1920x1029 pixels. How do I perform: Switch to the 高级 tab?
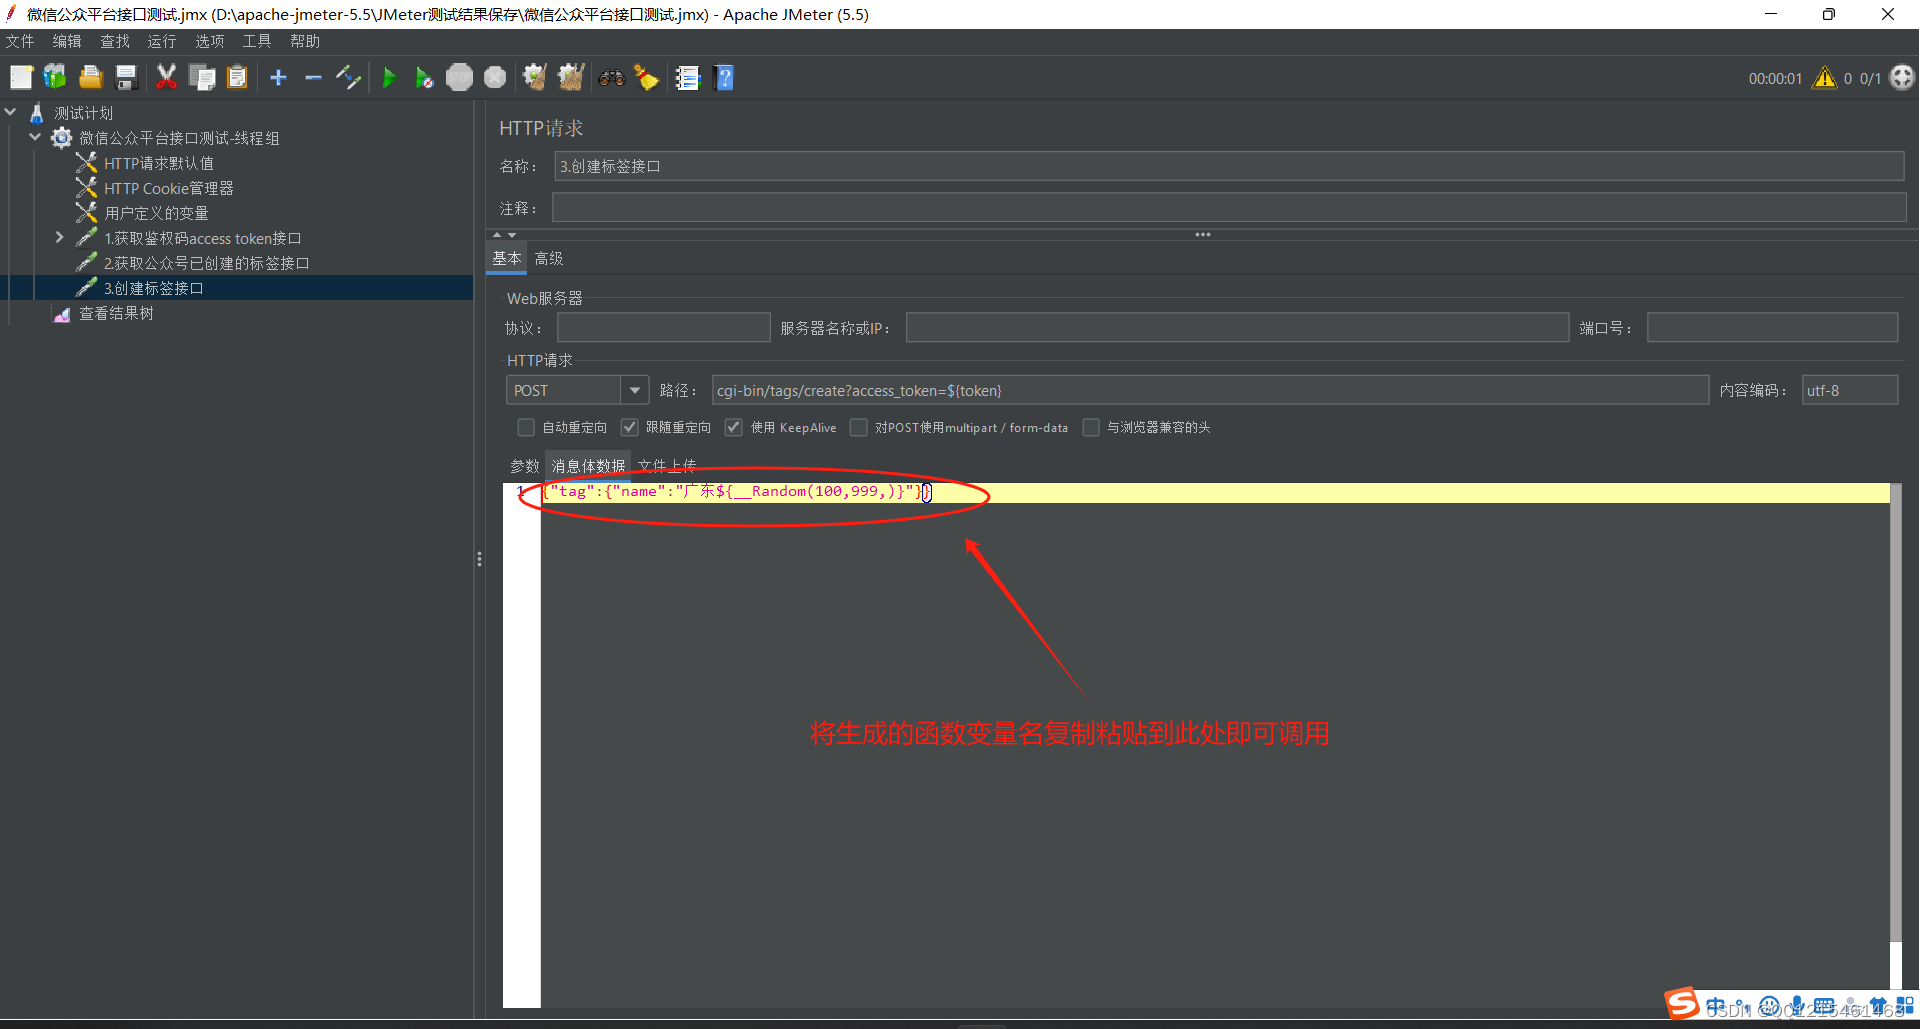pyautogui.click(x=549, y=258)
